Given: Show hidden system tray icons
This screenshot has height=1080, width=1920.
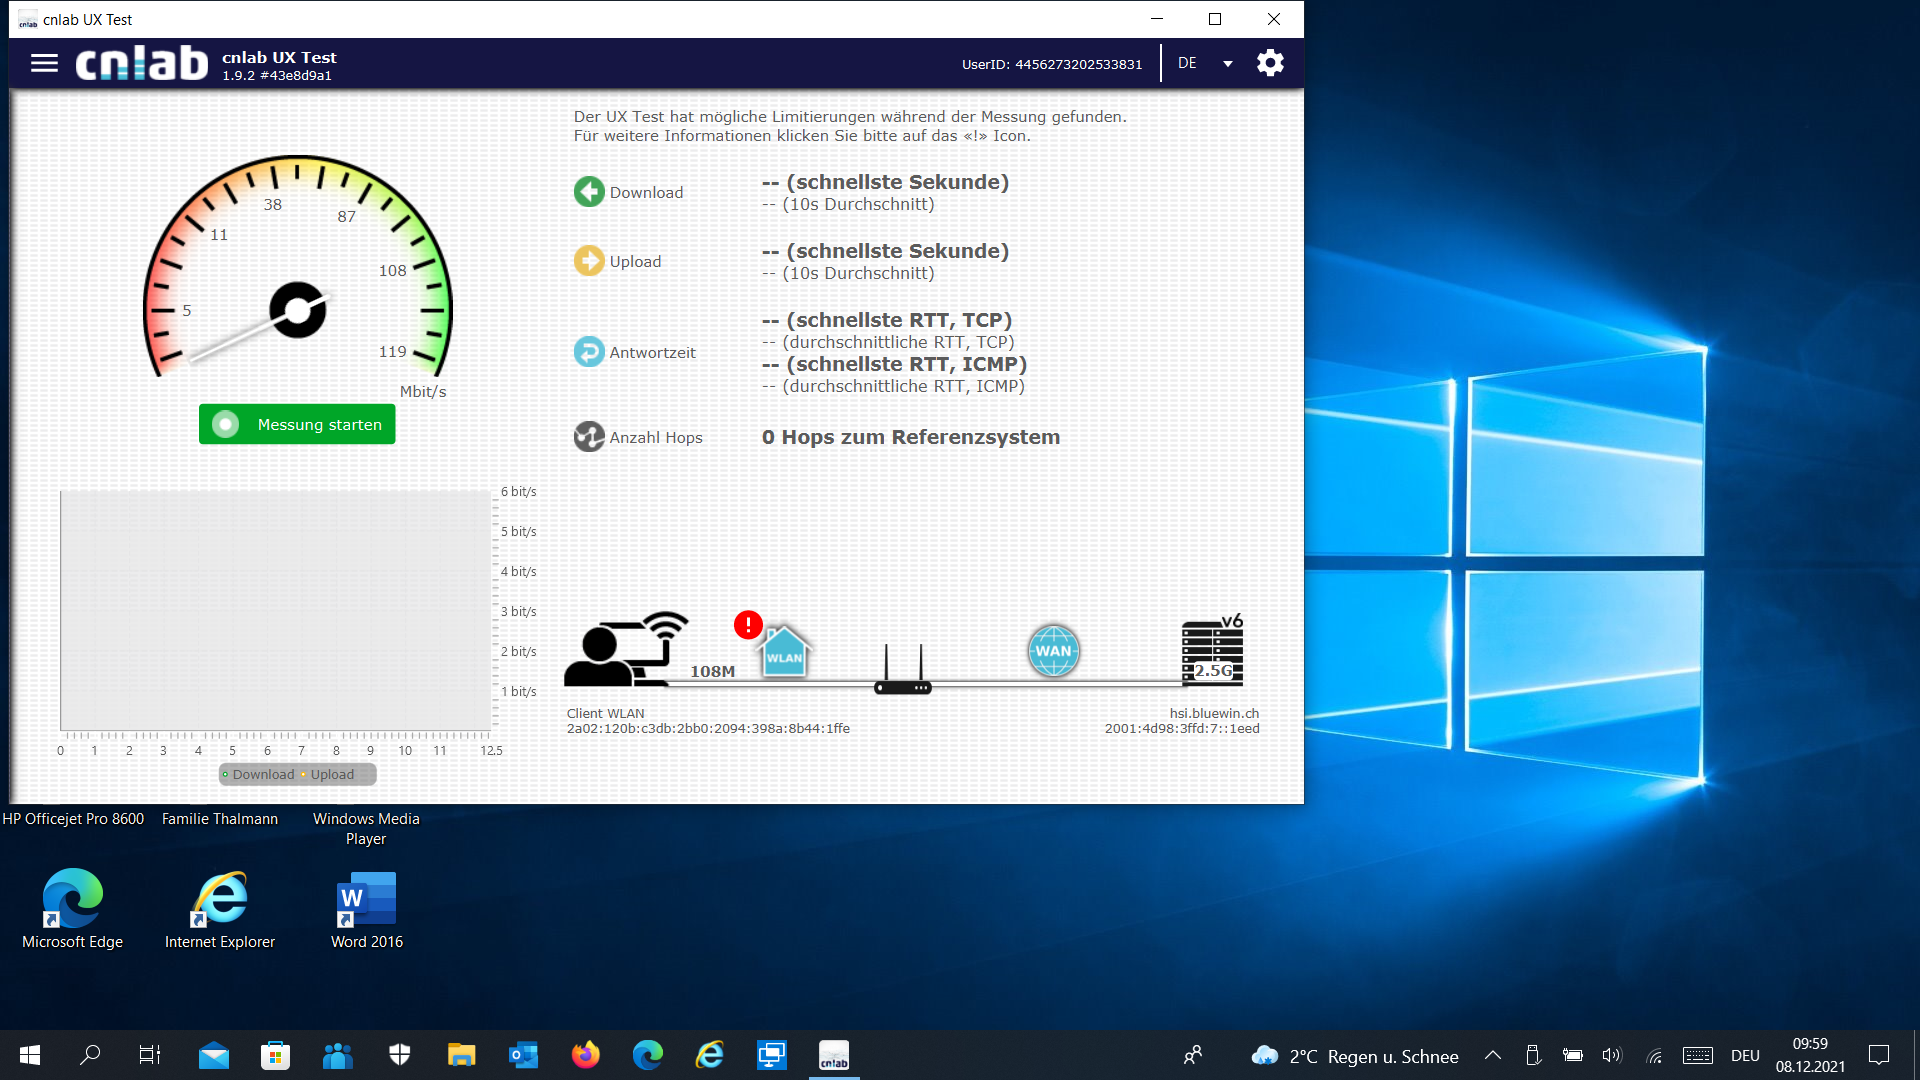Looking at the screenshot, I should 1492,1056.
